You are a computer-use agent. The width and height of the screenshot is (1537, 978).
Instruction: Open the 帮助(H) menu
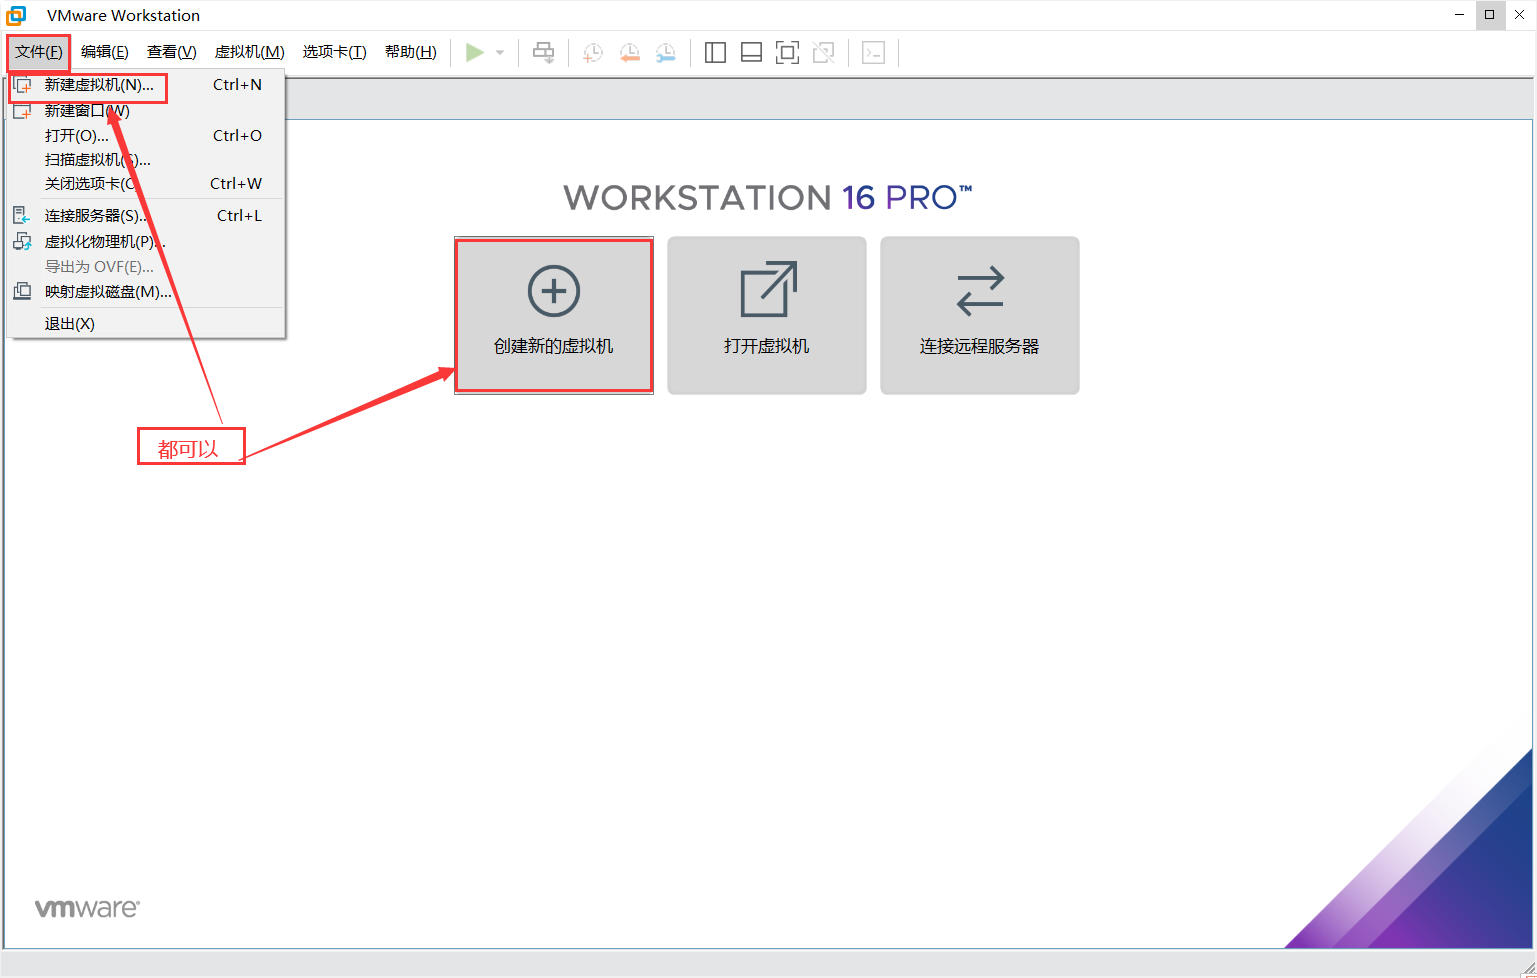[x=411, y=52]
